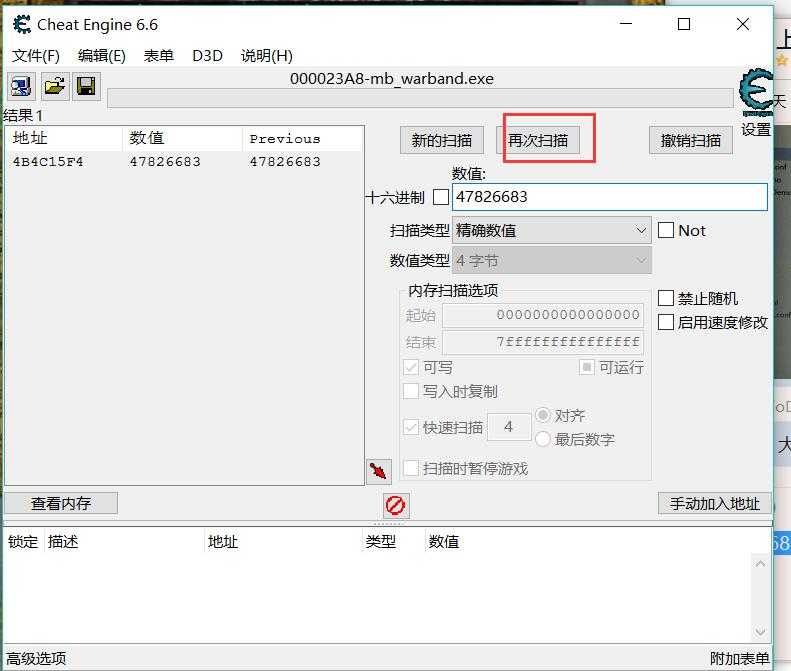Click the Previous column header
Screen dimensions: 791x671
pyautogui.click(x=303, y=138)
